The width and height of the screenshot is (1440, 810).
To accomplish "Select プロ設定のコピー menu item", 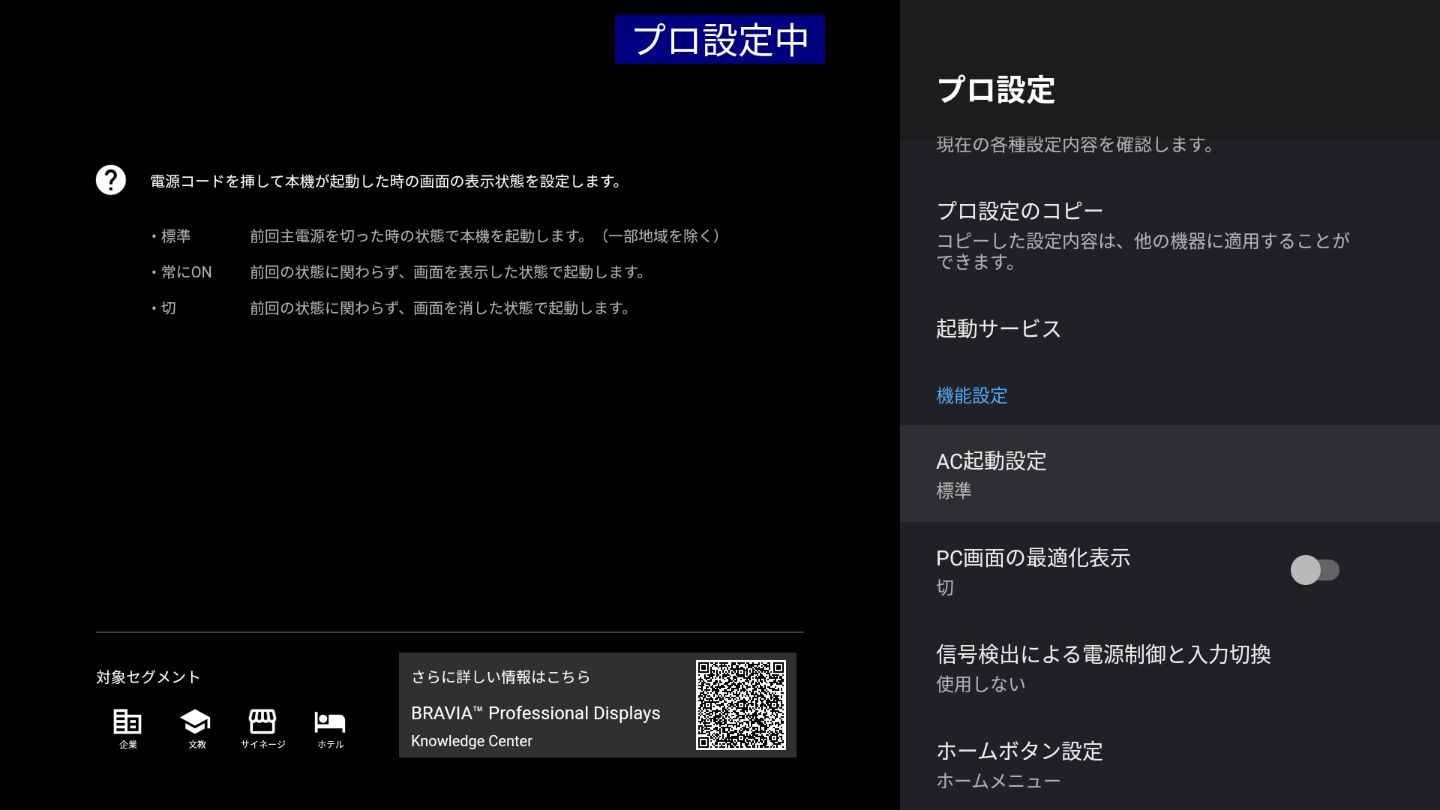I will pos(1168,235).
